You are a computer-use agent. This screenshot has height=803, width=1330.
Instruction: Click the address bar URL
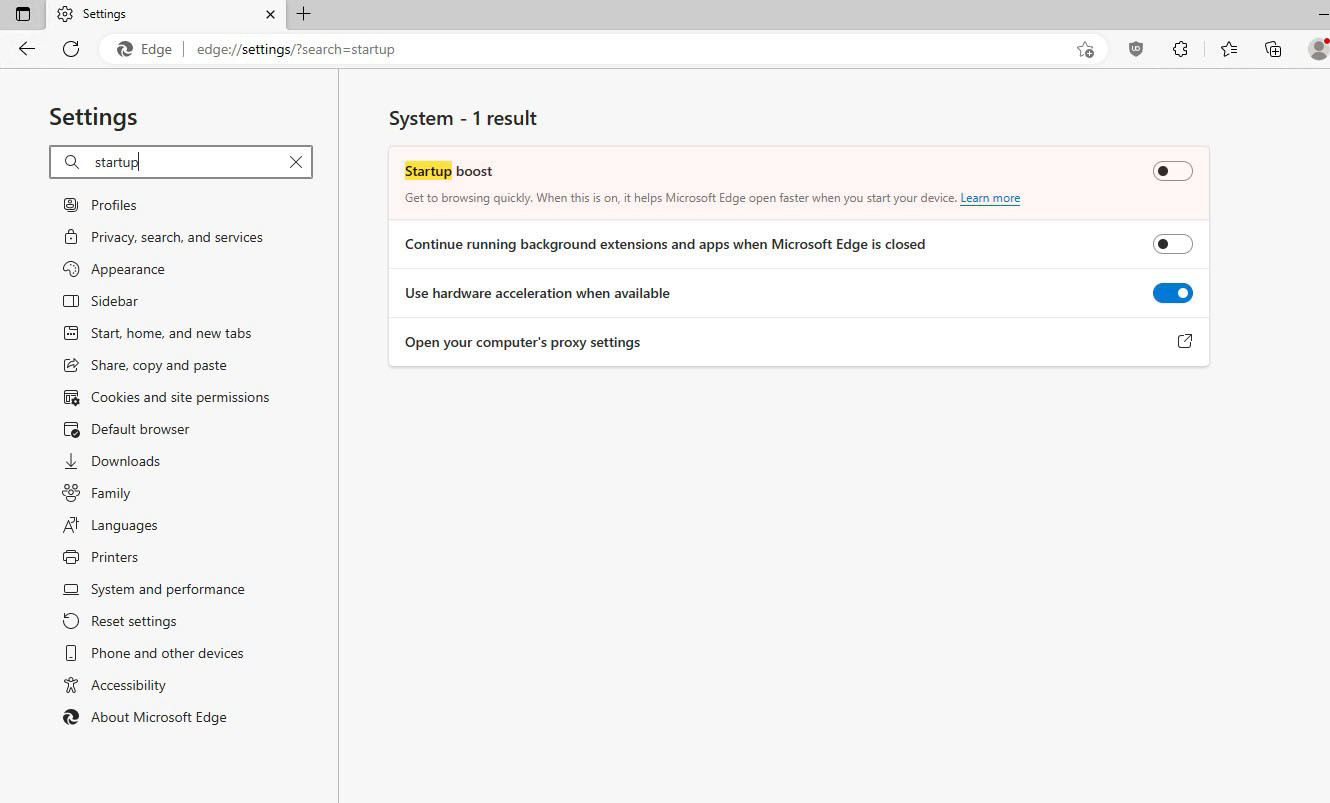click(296, 49)
